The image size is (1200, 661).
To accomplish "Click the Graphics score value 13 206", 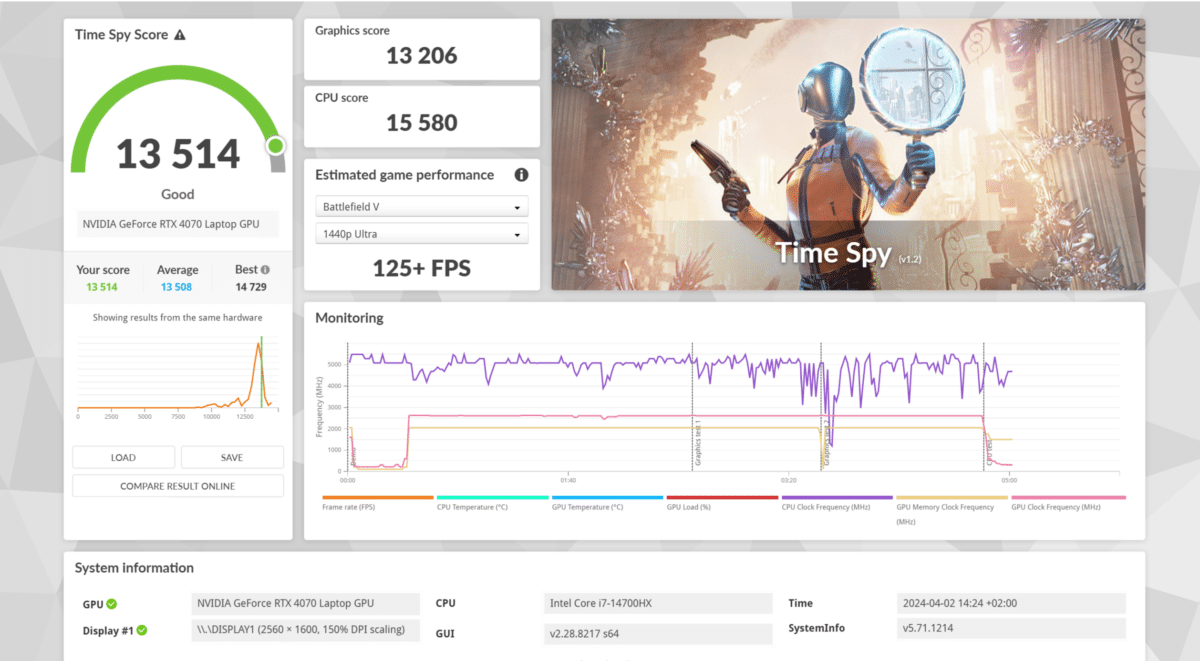I will (422, 56).
